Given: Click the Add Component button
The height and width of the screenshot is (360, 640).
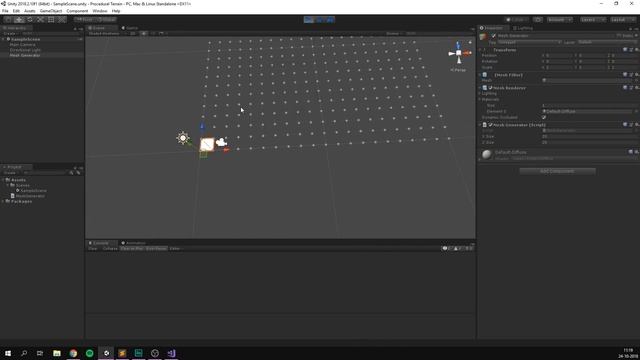Looking at the screenshot, I should (x=557, y=171).
